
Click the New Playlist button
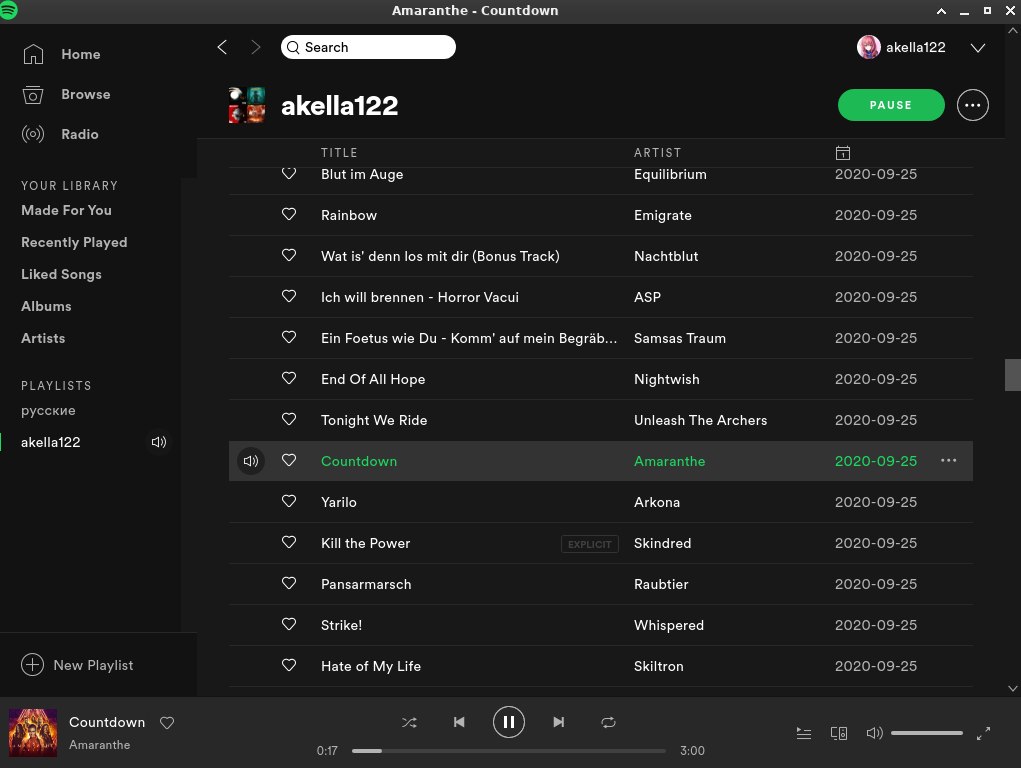pos(77,665)
